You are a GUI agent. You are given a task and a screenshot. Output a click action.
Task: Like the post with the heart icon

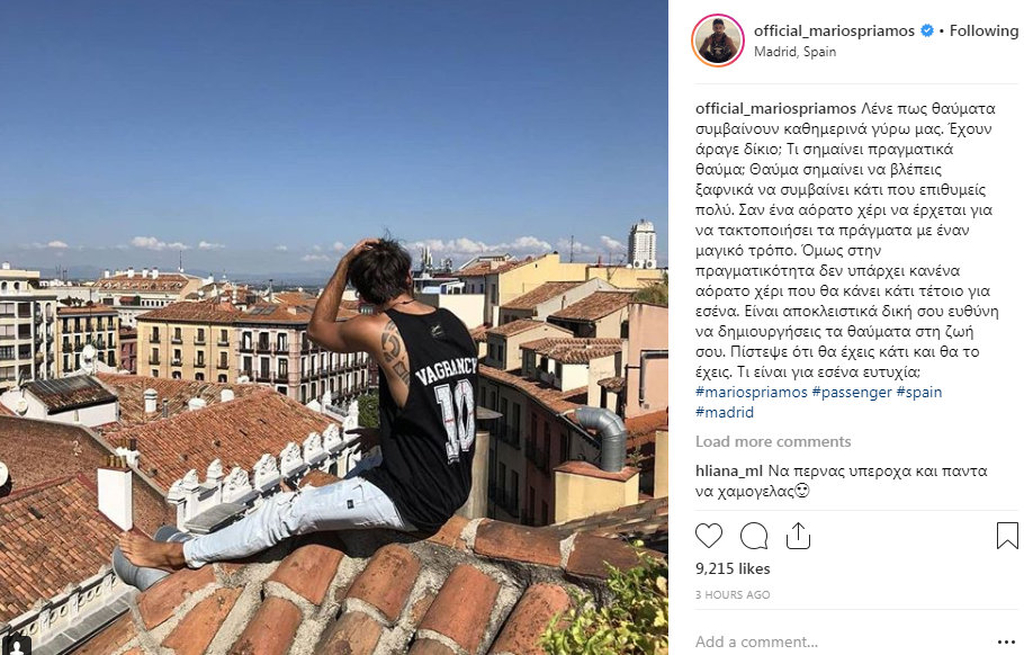click(709, 535)
